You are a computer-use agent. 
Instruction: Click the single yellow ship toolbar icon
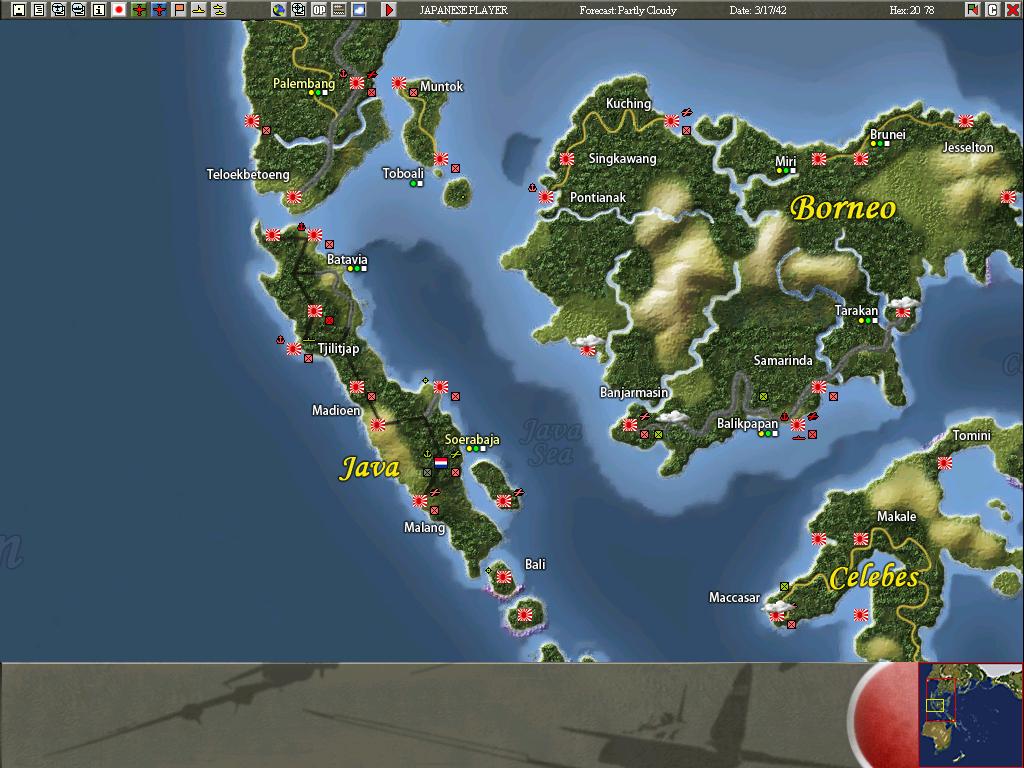pos(199,10)
